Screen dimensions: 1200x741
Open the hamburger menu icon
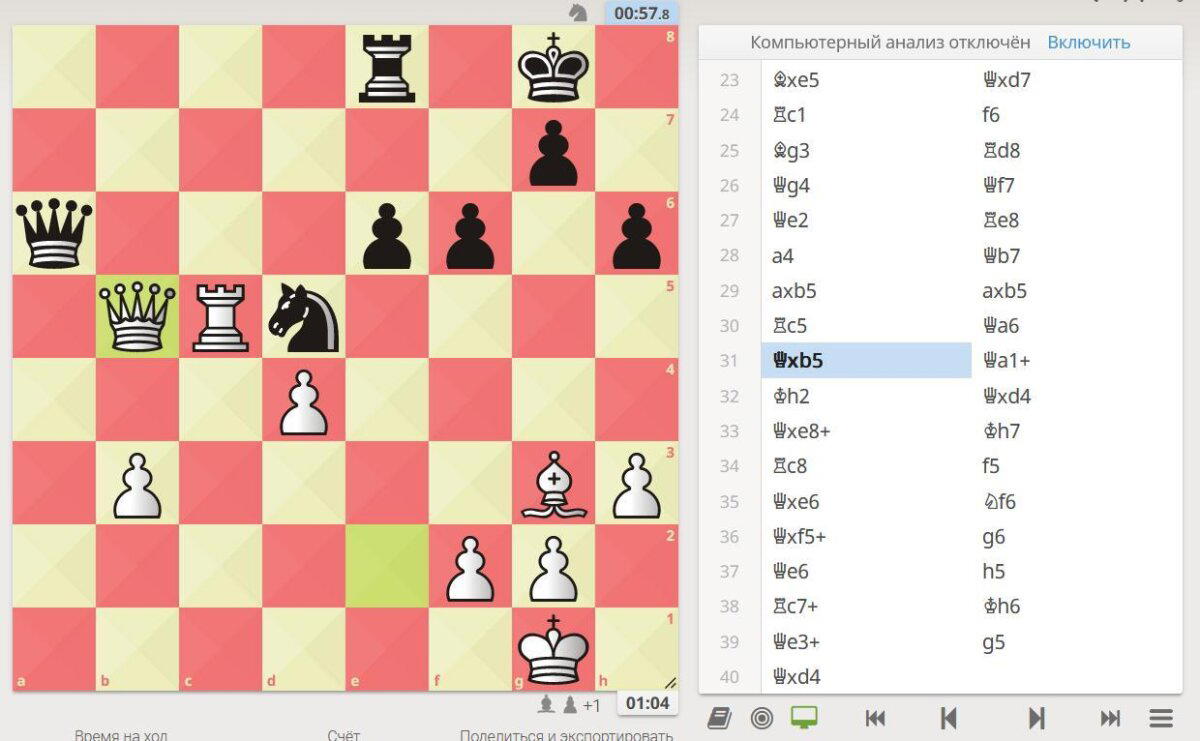click(1161, 718)
